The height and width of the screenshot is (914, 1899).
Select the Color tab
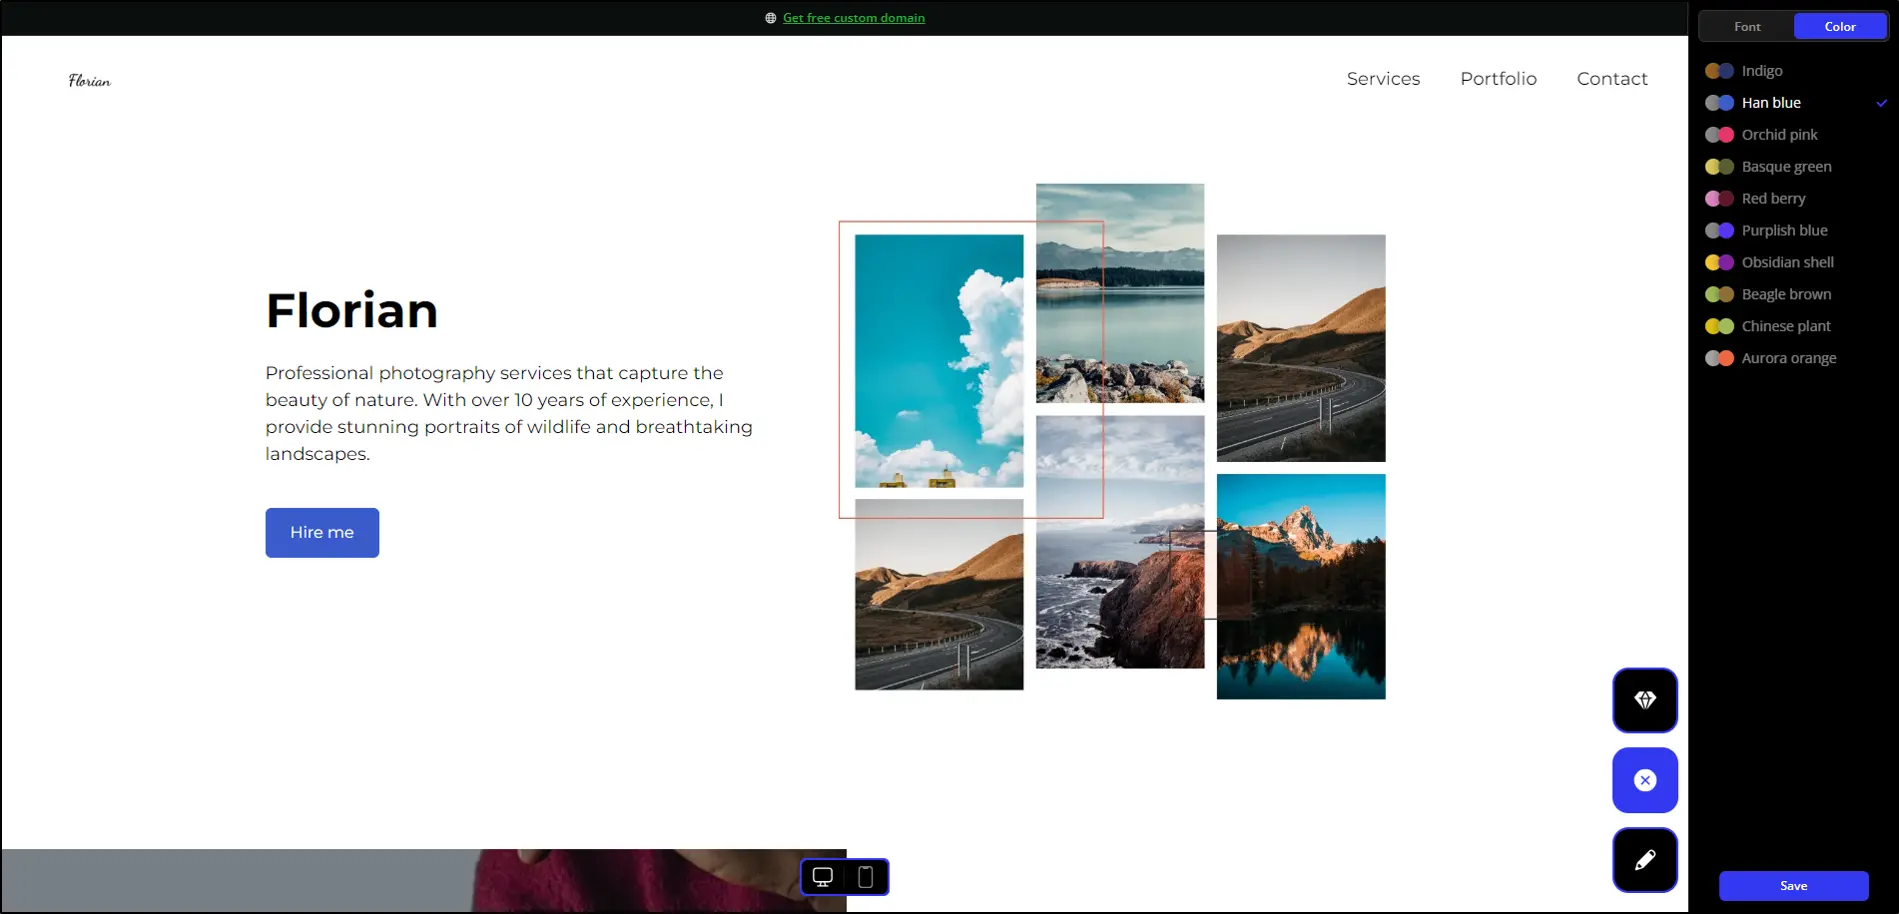coord(1839,27)
